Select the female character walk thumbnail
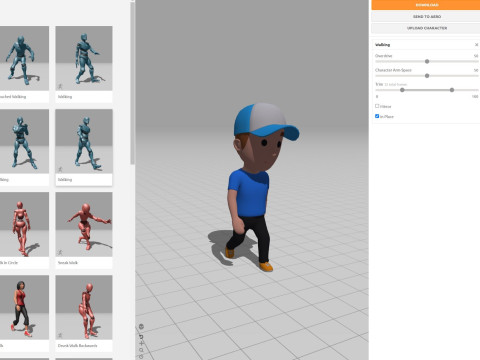 pyautogui.click(x=24, y=307)
